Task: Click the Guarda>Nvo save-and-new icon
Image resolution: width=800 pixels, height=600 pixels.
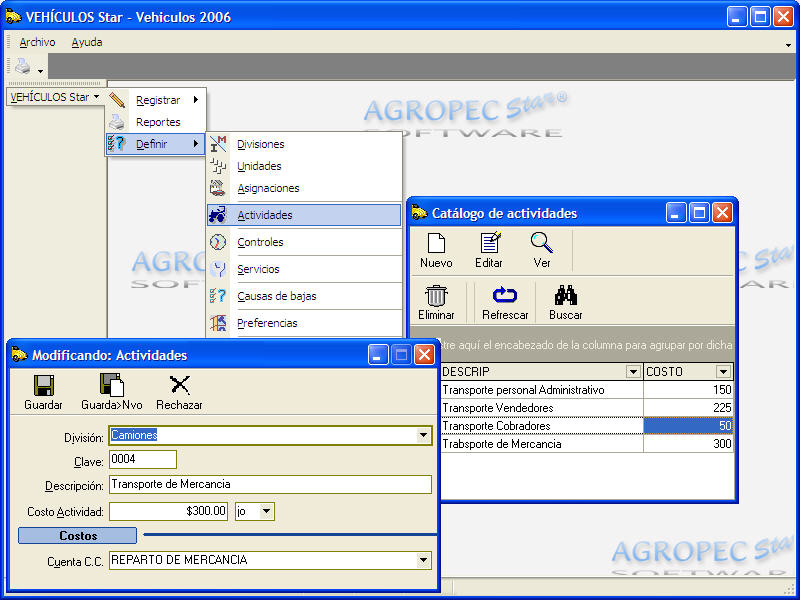Action: coord(110,386)
